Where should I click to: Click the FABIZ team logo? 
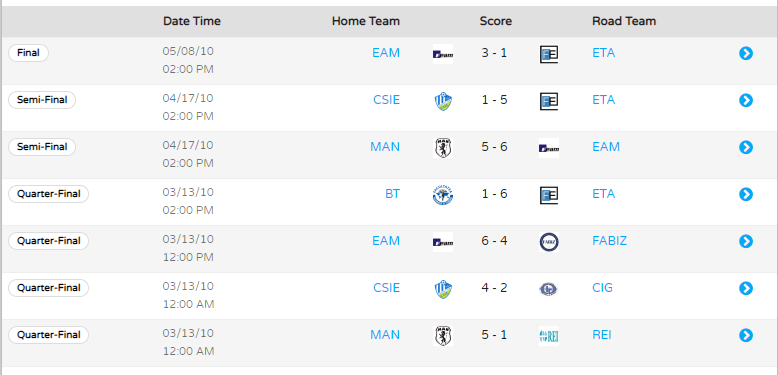click(549, 242)
